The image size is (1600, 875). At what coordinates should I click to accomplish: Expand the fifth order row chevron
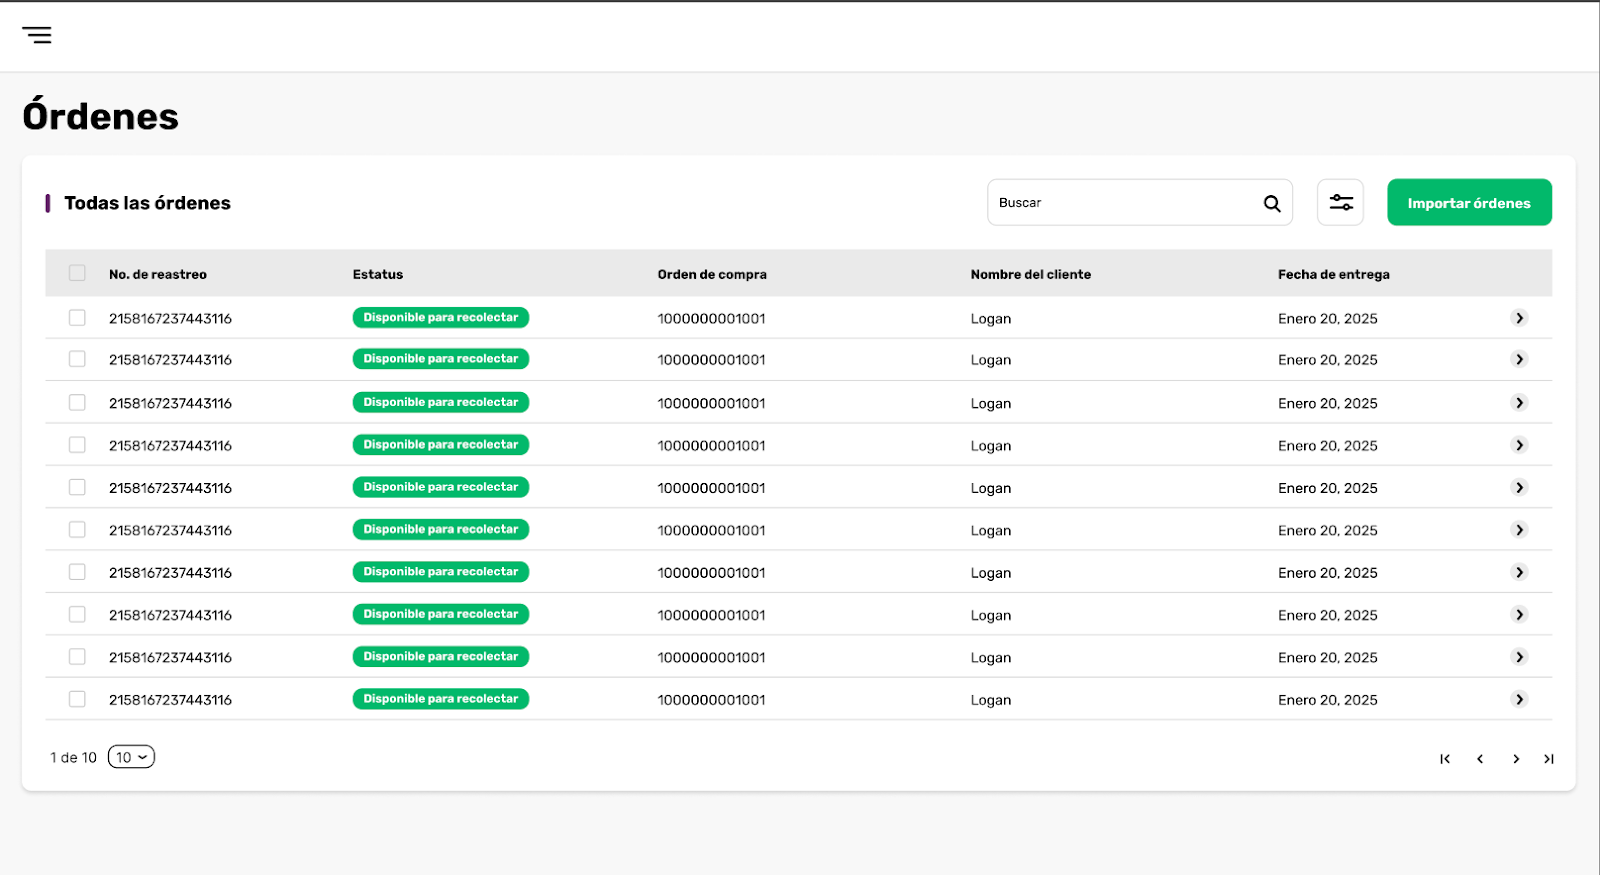[x=1519, y=487]
